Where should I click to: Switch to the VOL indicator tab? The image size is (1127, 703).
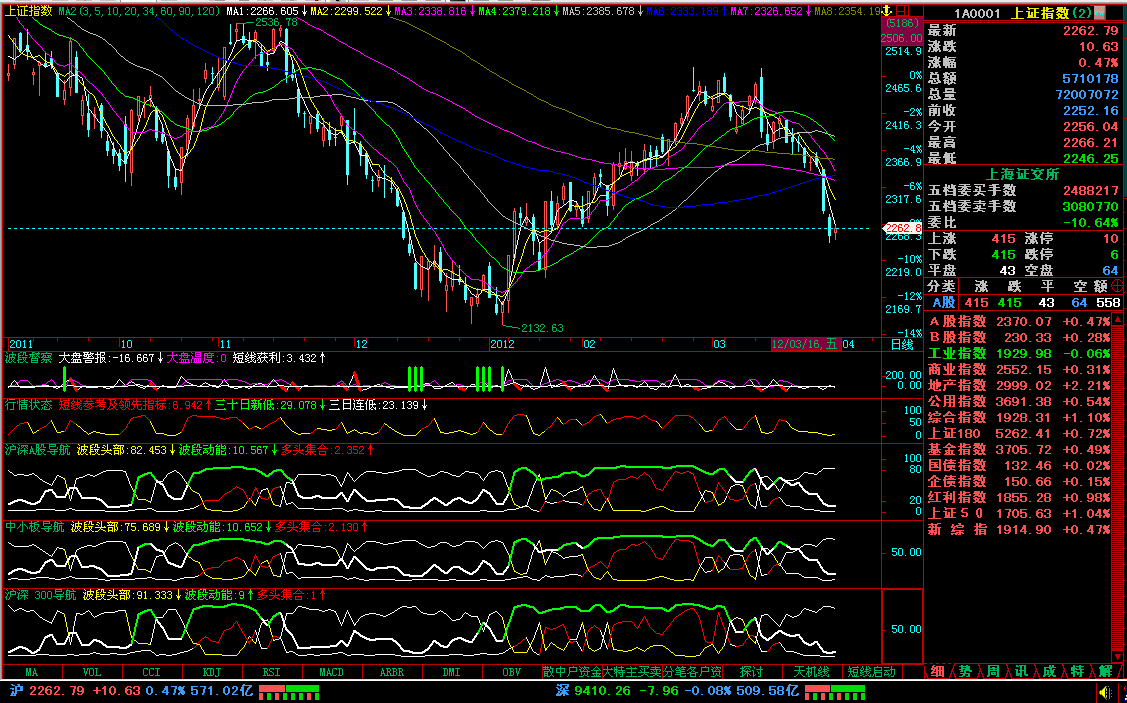pyautogui.click(x=92, y=672)
